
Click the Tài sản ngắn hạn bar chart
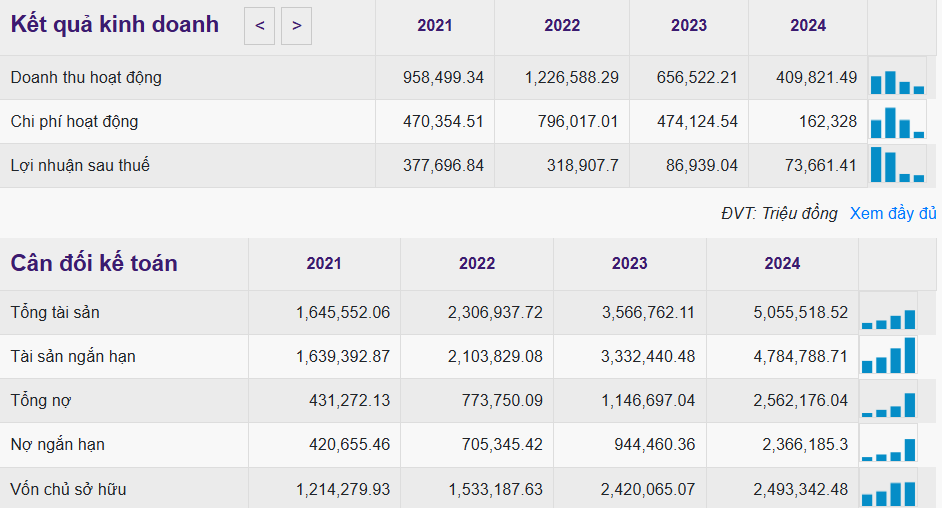tap(888, 357)
